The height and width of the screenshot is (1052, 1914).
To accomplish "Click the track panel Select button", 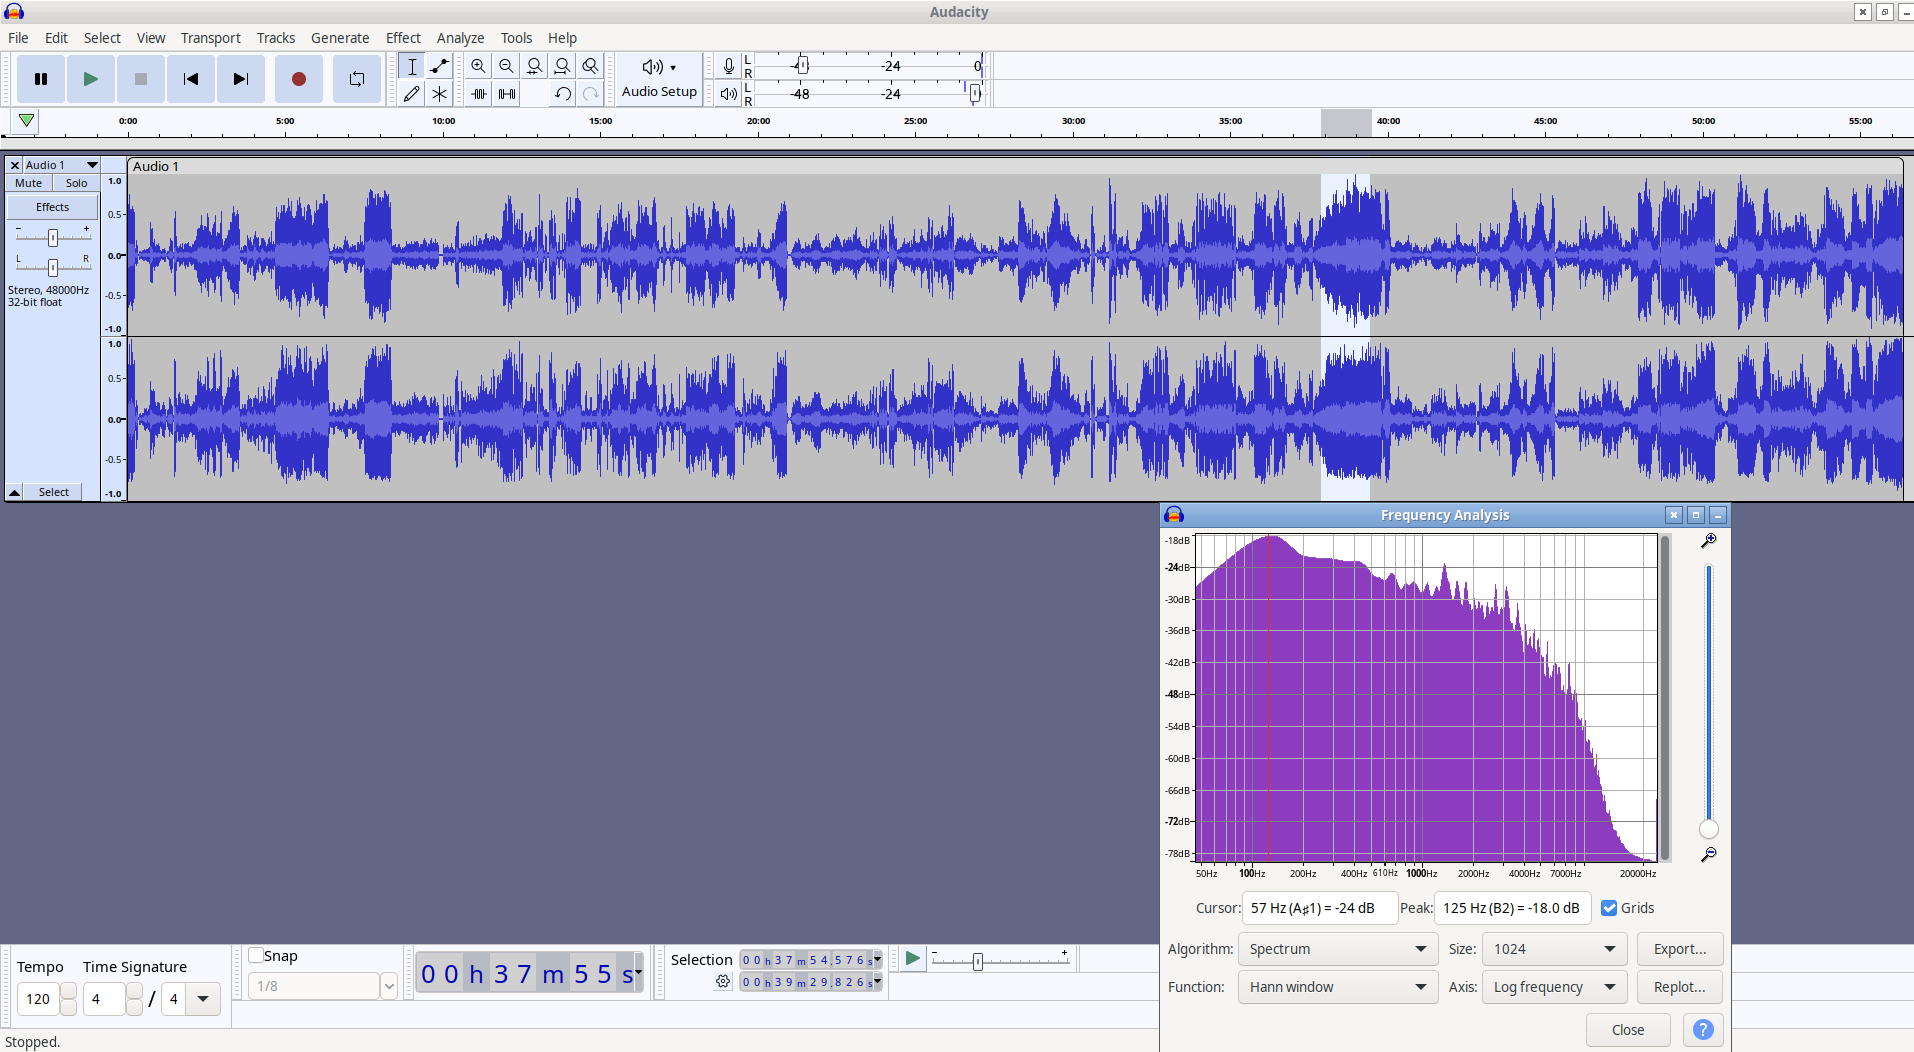I will click(54, 492).
